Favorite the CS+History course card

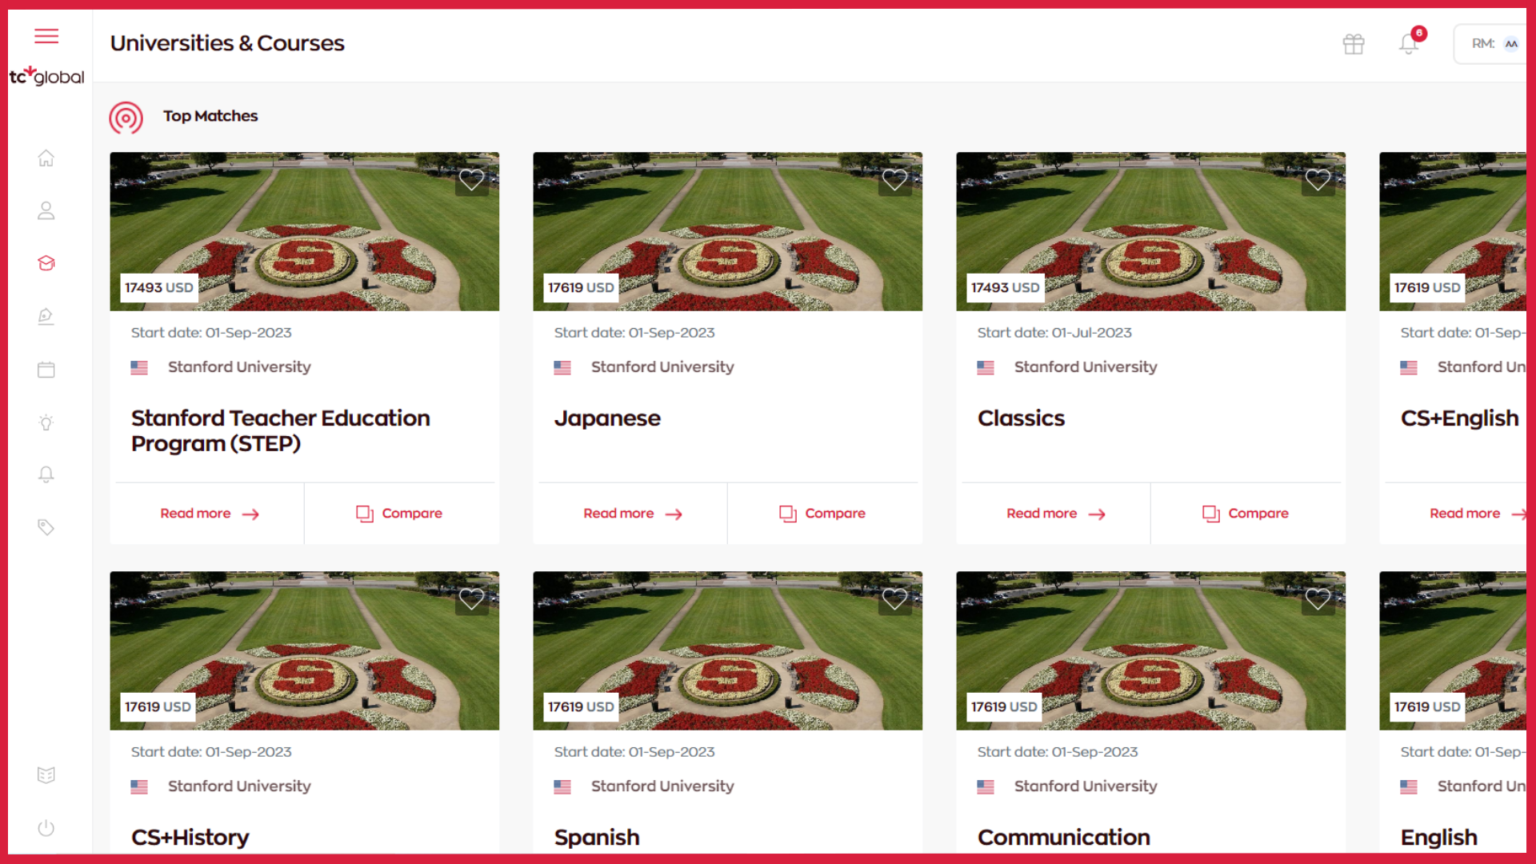click(x=471, y=599)
